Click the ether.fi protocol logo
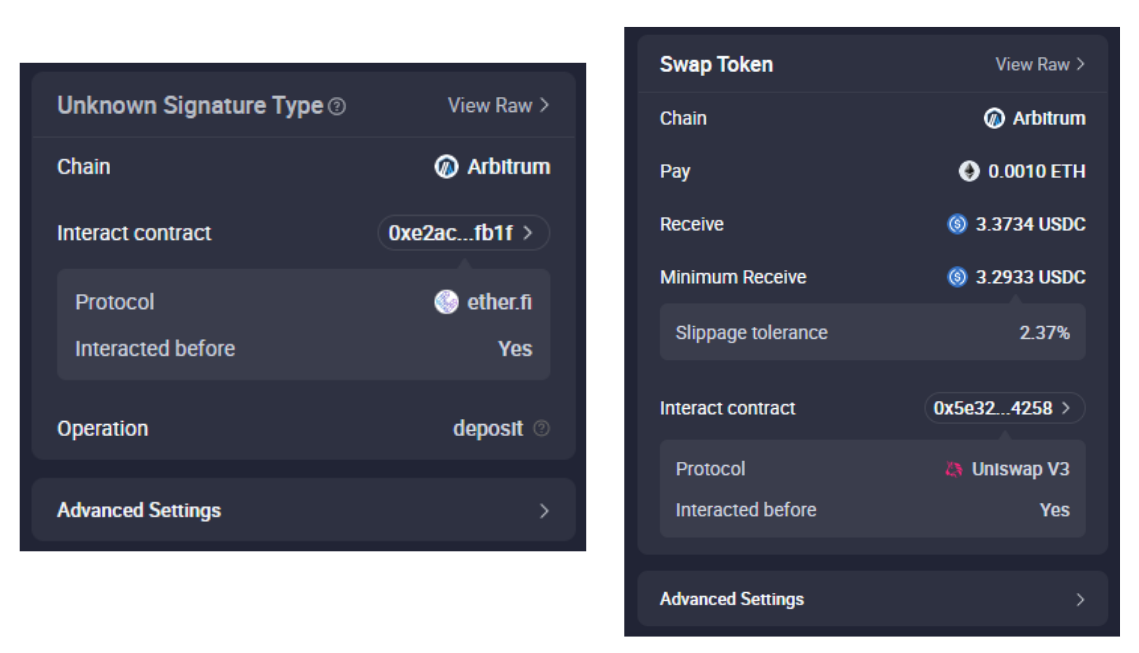This screenshot has height=653, width=1139. click(447, 302)
